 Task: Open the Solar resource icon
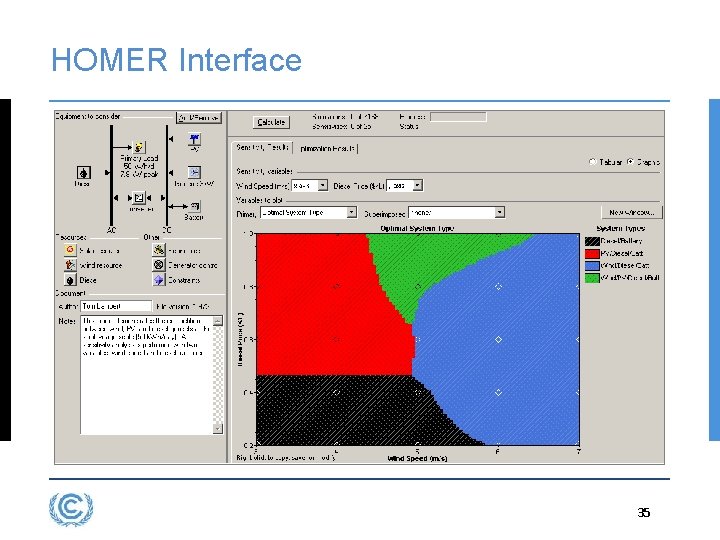point(70,250)
